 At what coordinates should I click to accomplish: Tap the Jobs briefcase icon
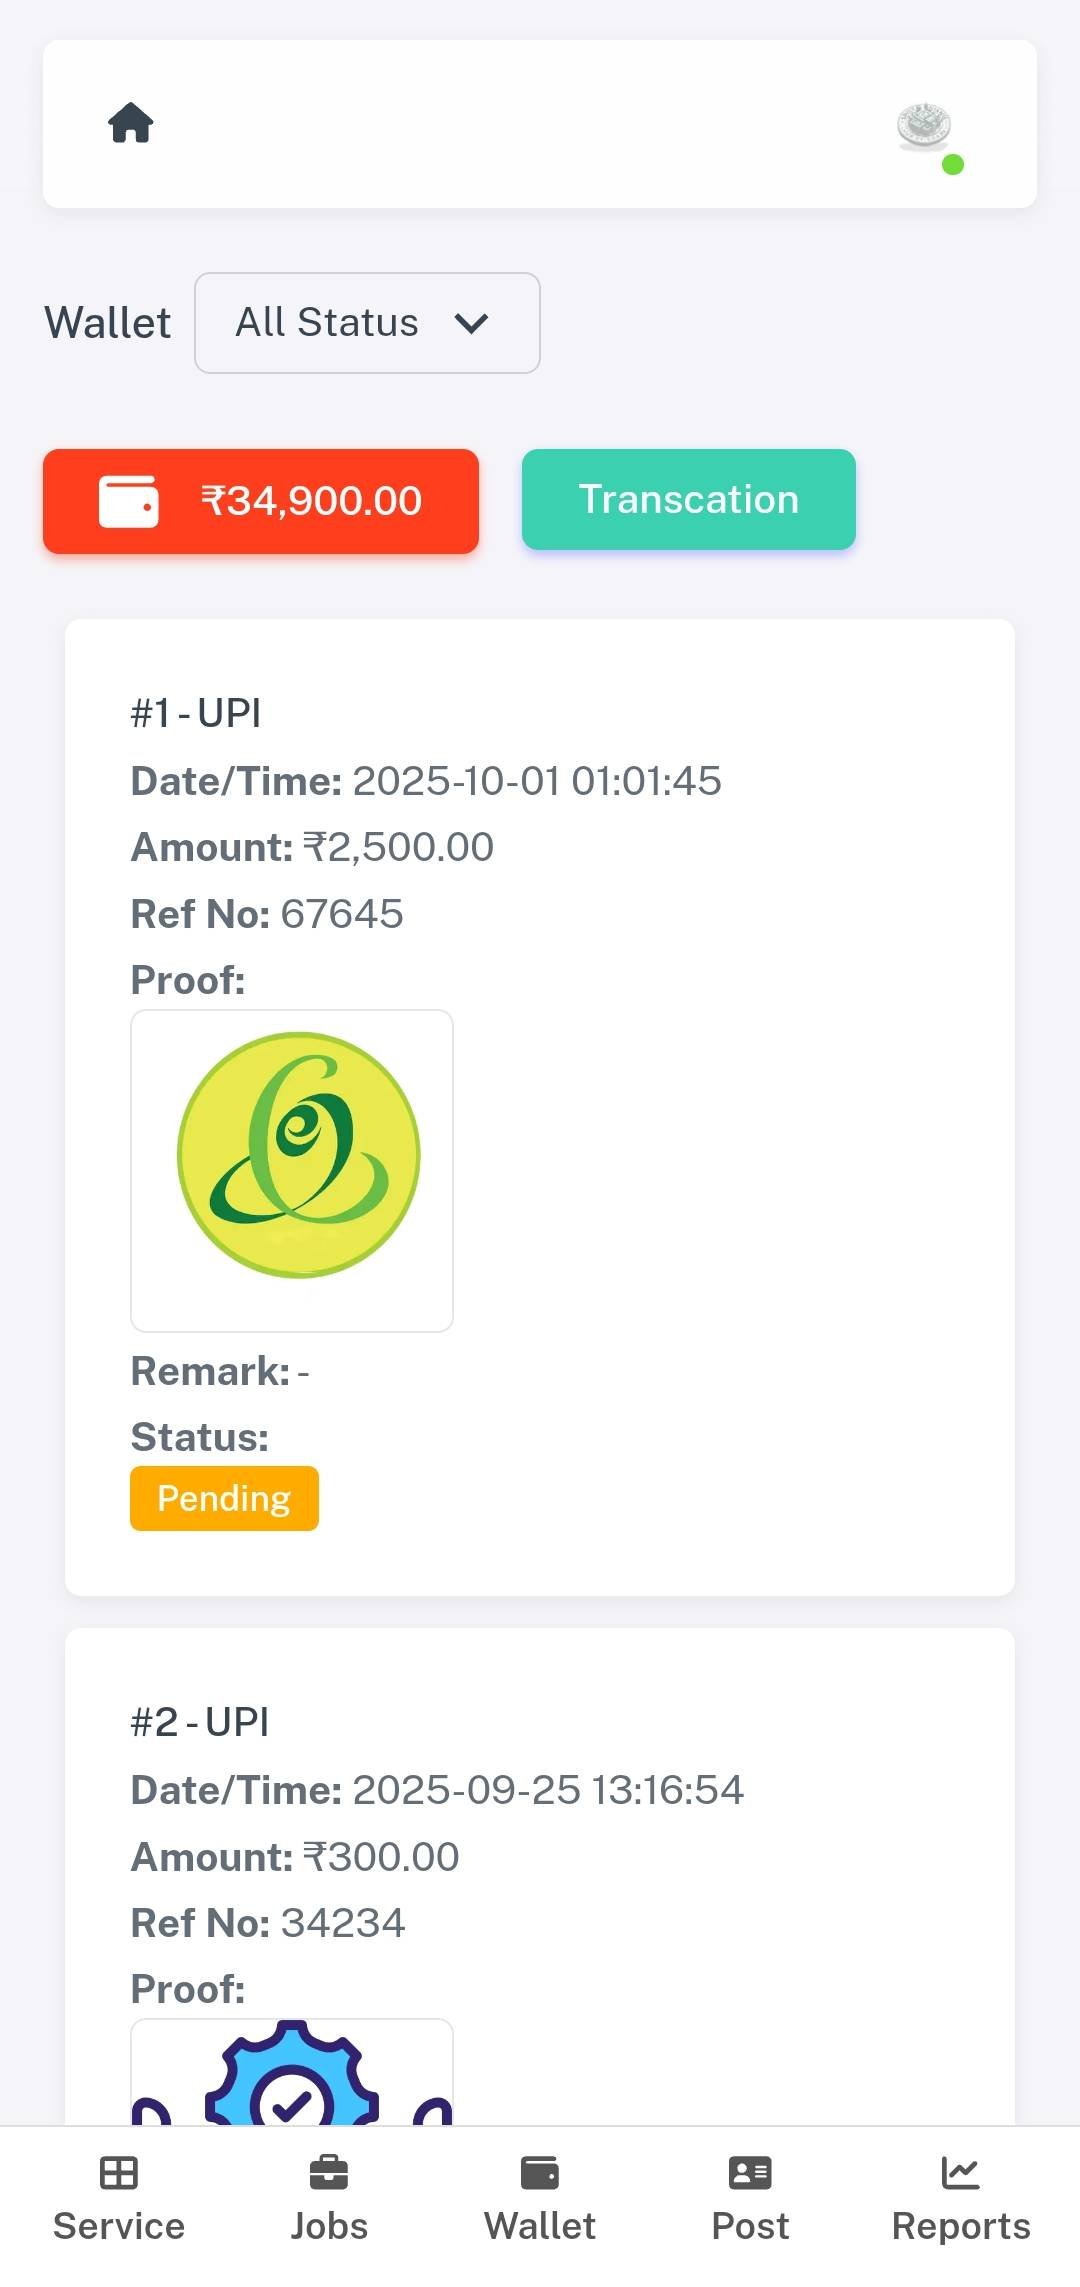pos(329,2173)
